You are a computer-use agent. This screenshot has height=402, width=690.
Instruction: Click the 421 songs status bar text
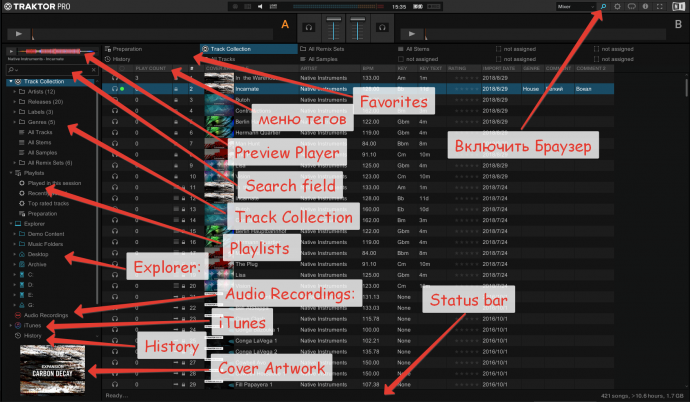point(642,396)
